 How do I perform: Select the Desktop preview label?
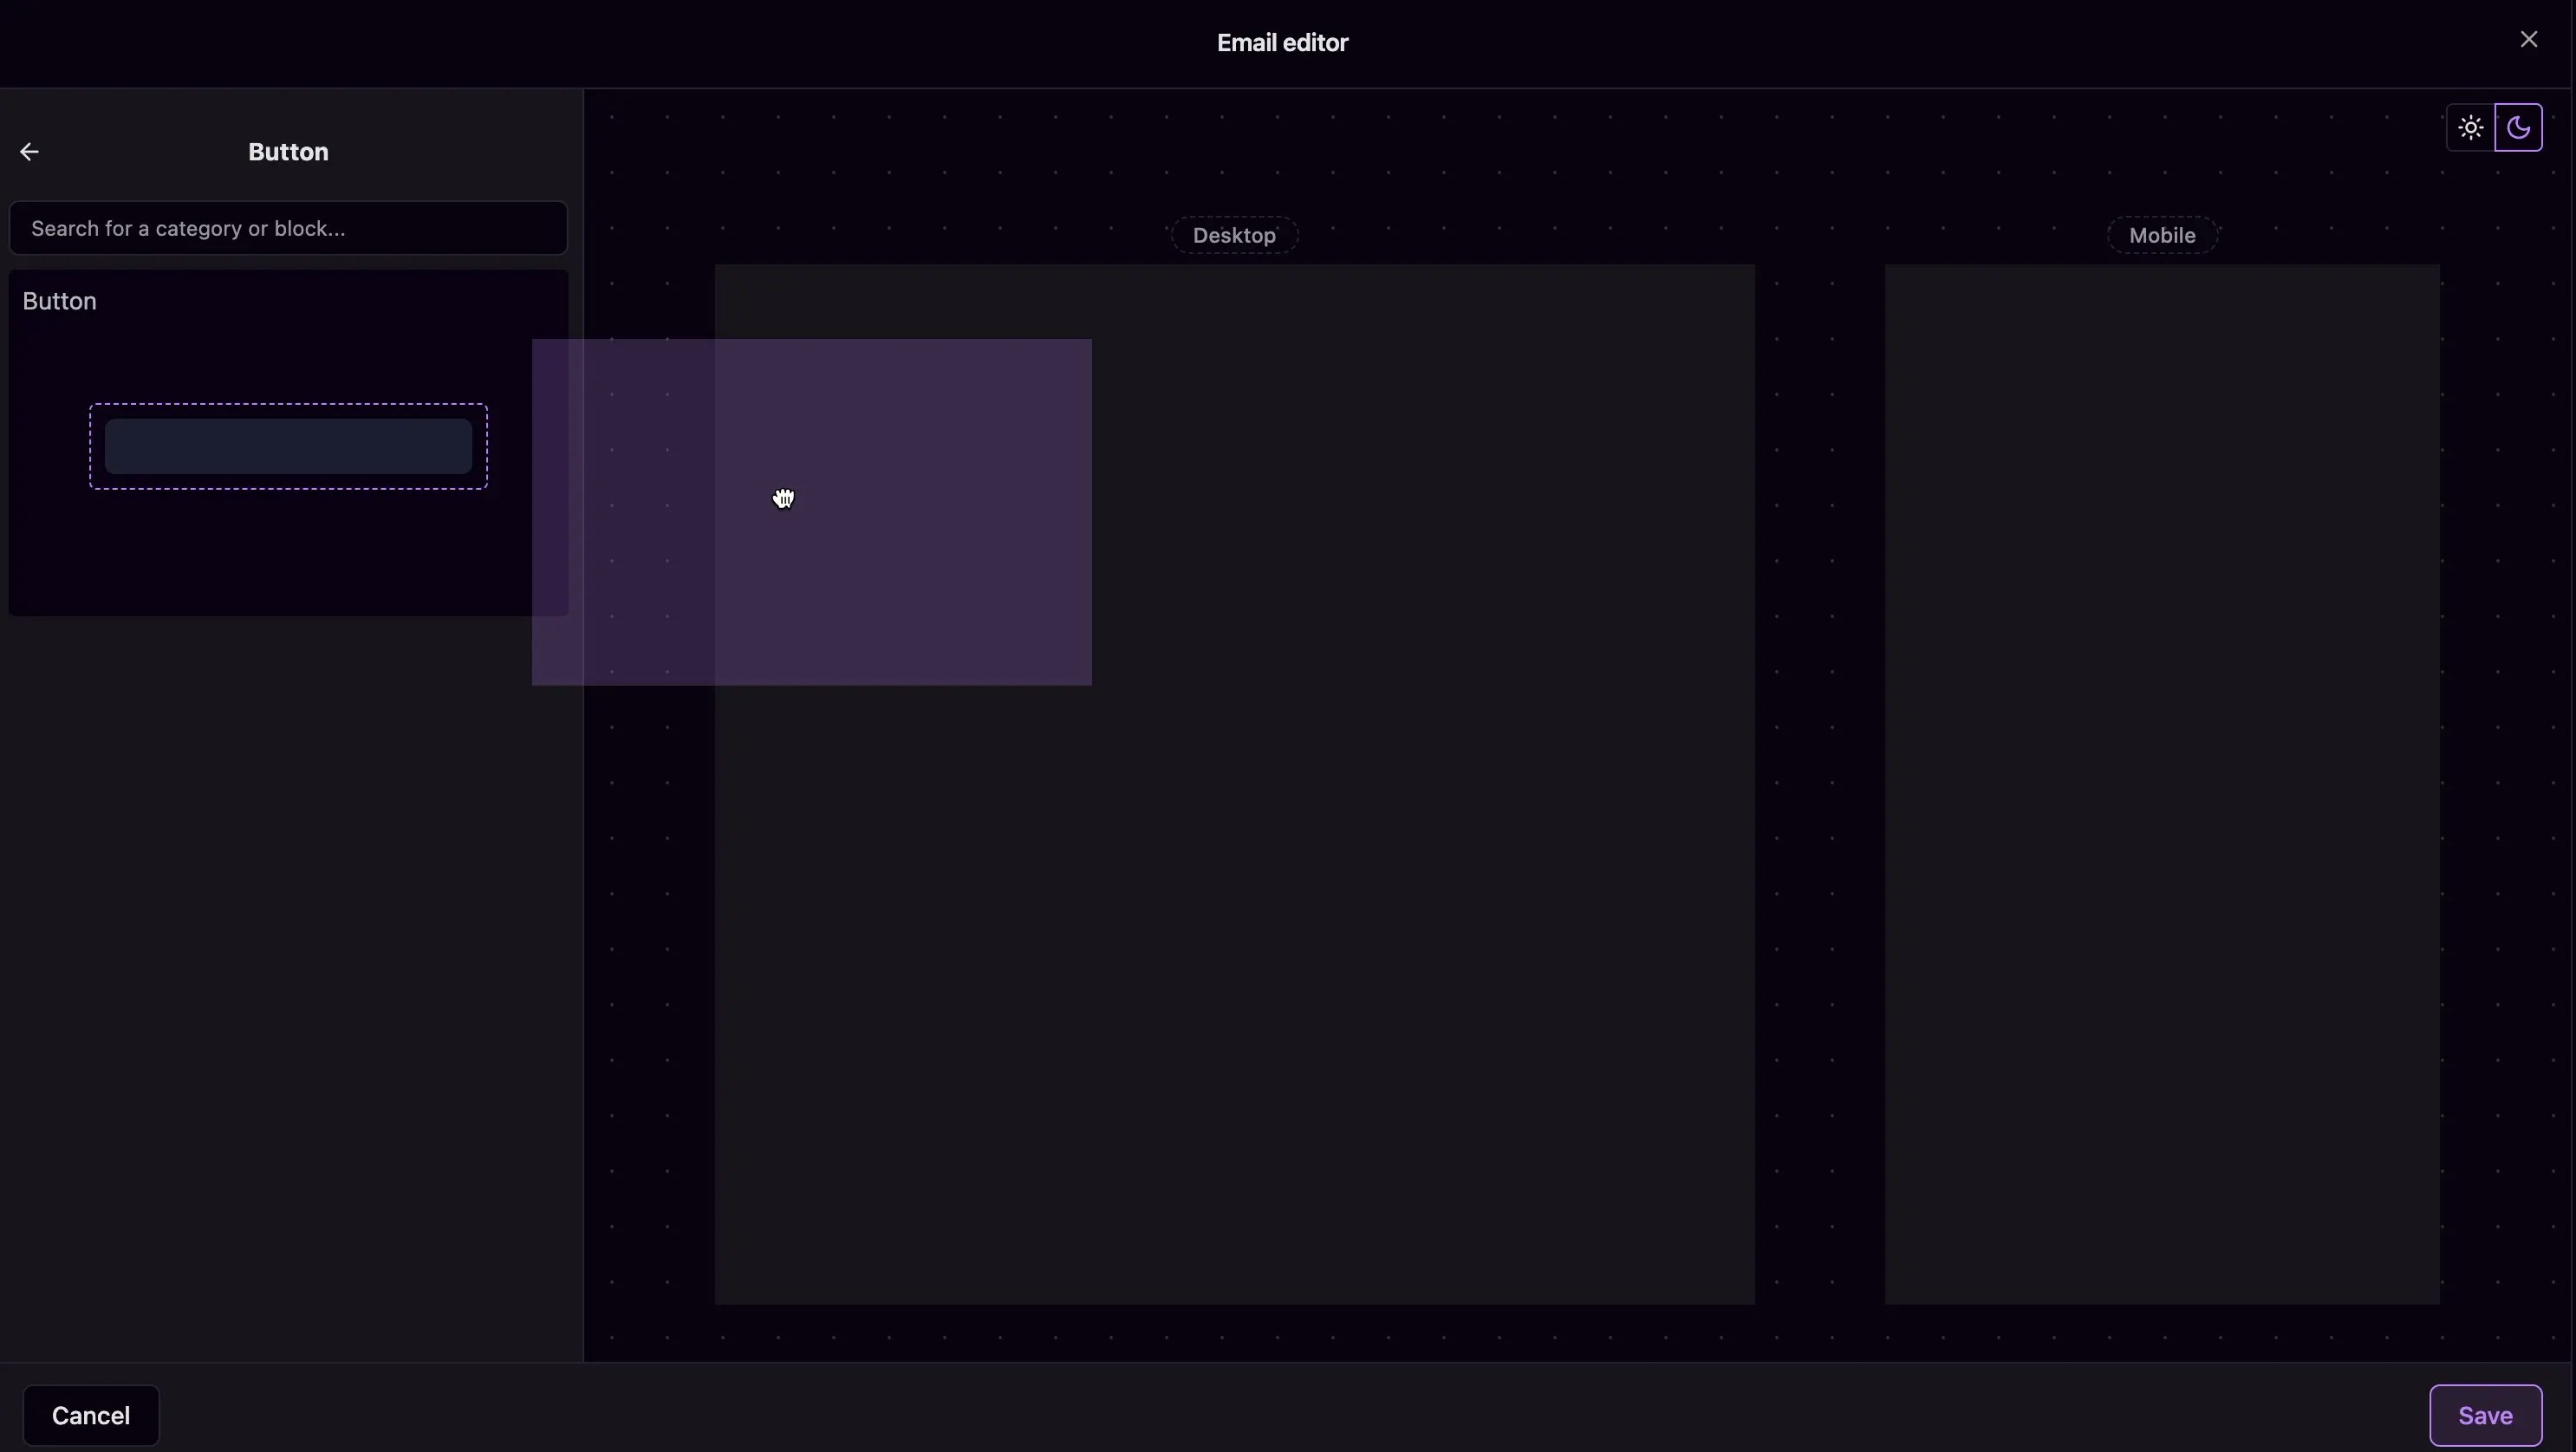coord(1234,236)
